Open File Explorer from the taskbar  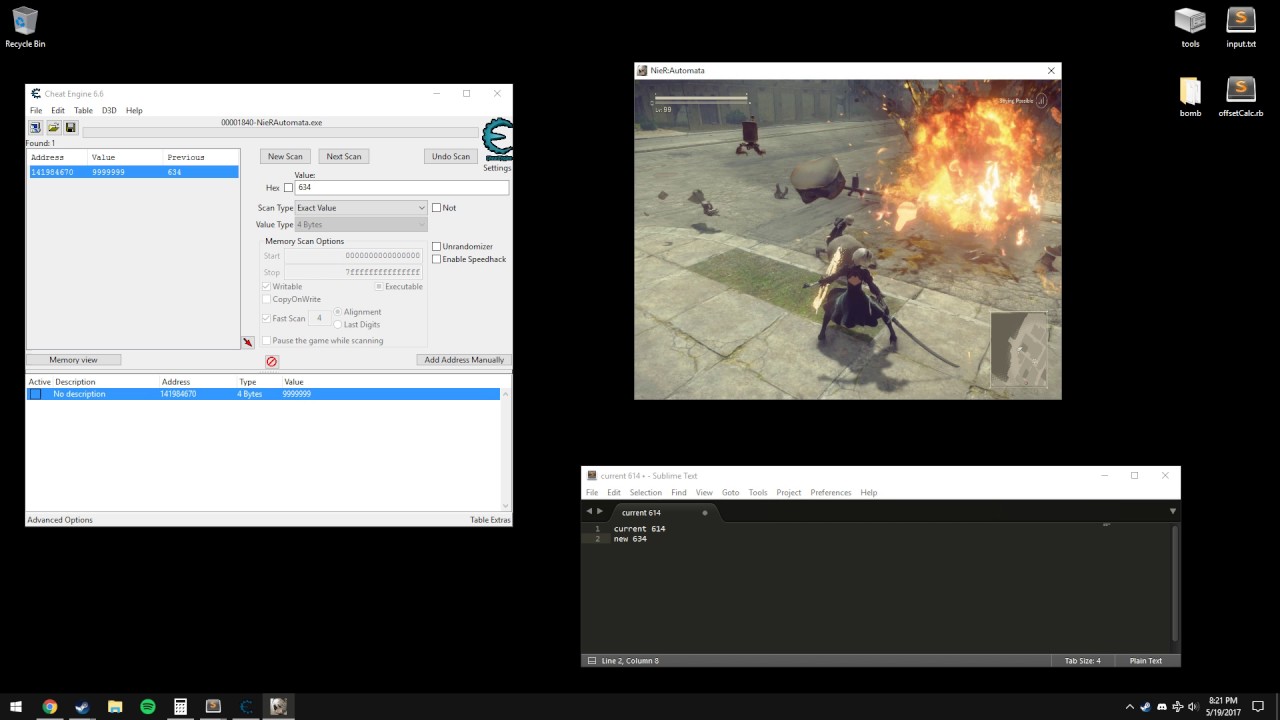tap(115, 707)
